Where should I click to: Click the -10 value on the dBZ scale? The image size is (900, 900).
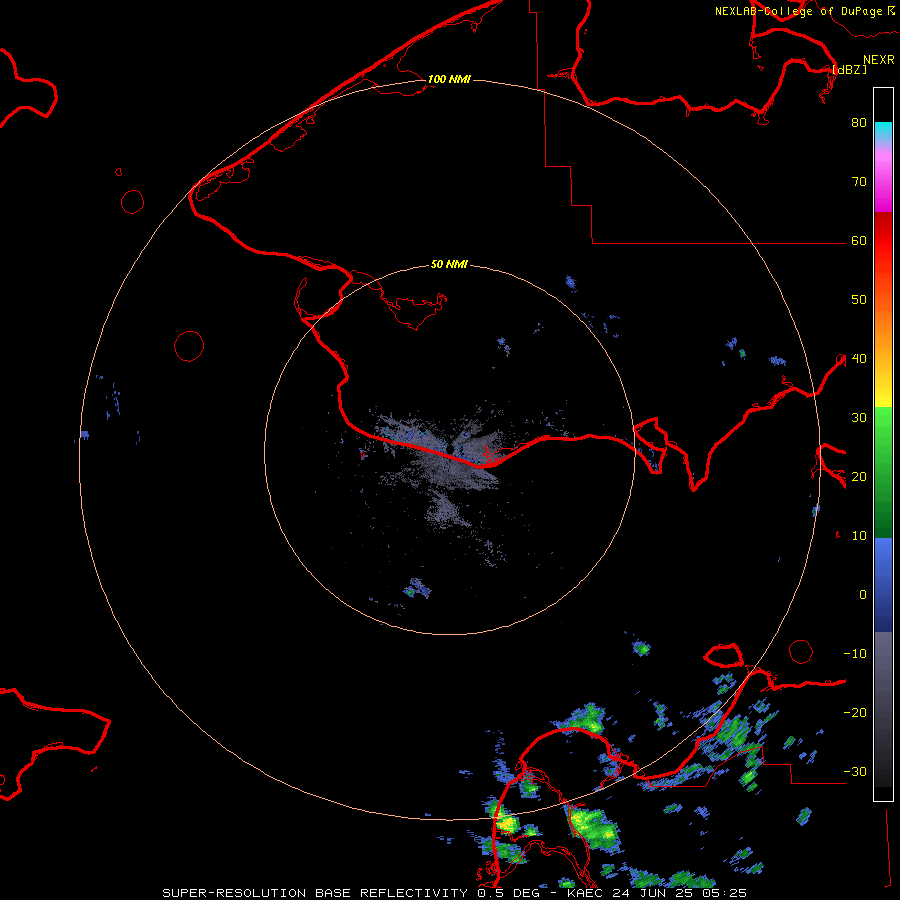point(855,653)
